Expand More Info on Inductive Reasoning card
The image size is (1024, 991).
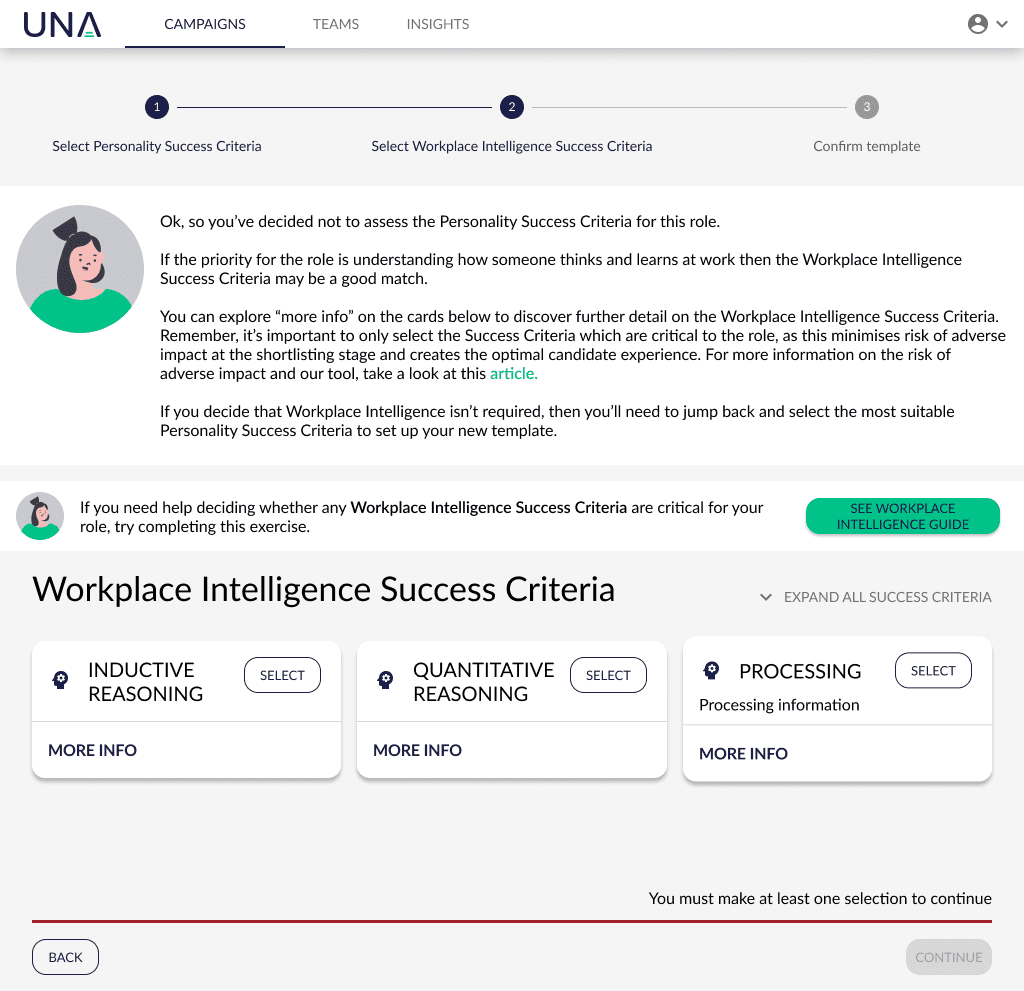(93, 750)
